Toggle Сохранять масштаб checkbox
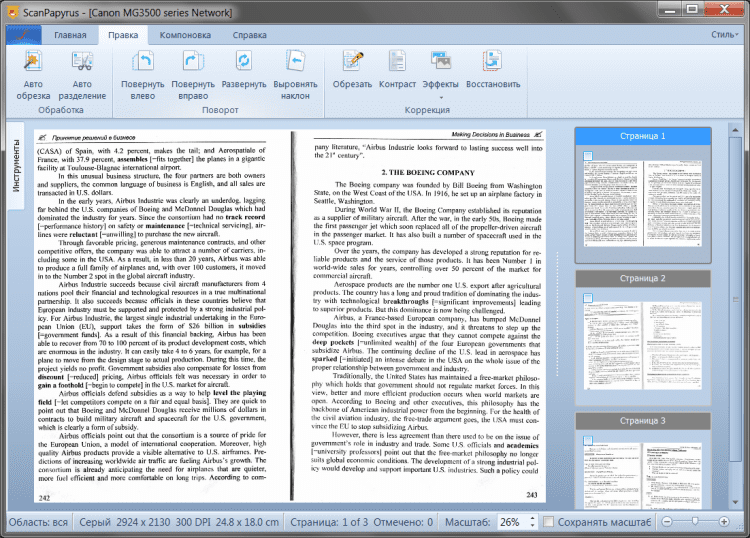Viewport: 750px width, 538px height. click(549, 522)
